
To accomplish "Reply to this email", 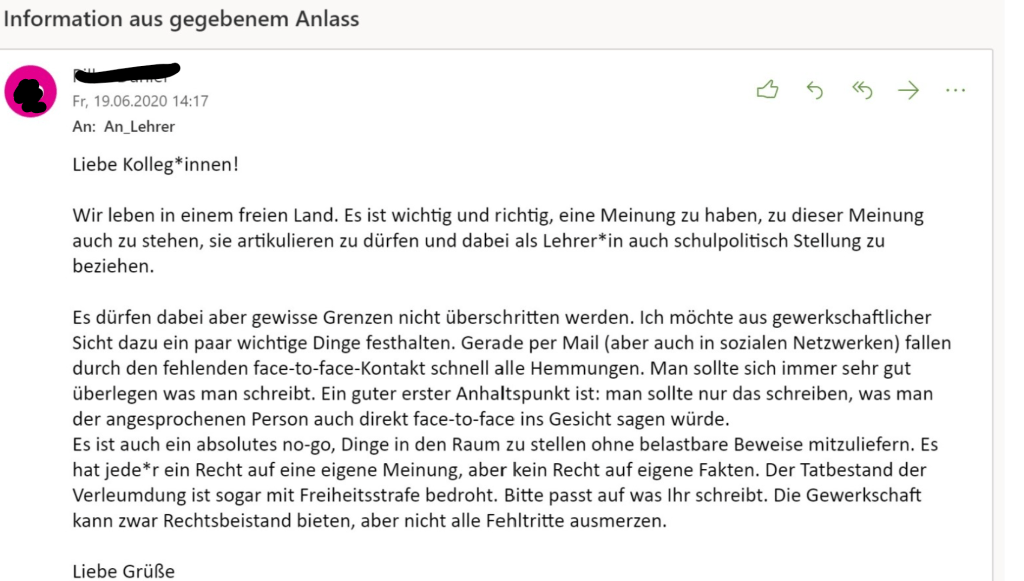I will pyautogui.click(x=814, y=91).
